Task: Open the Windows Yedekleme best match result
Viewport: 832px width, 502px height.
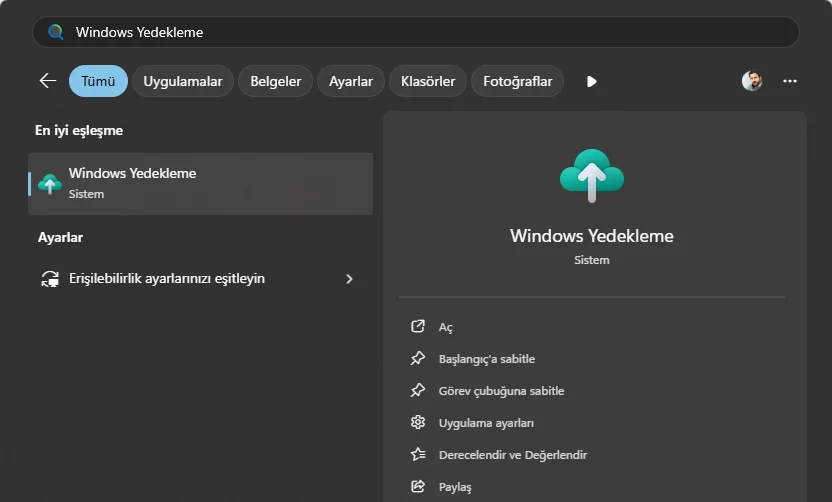Action: 201,184
